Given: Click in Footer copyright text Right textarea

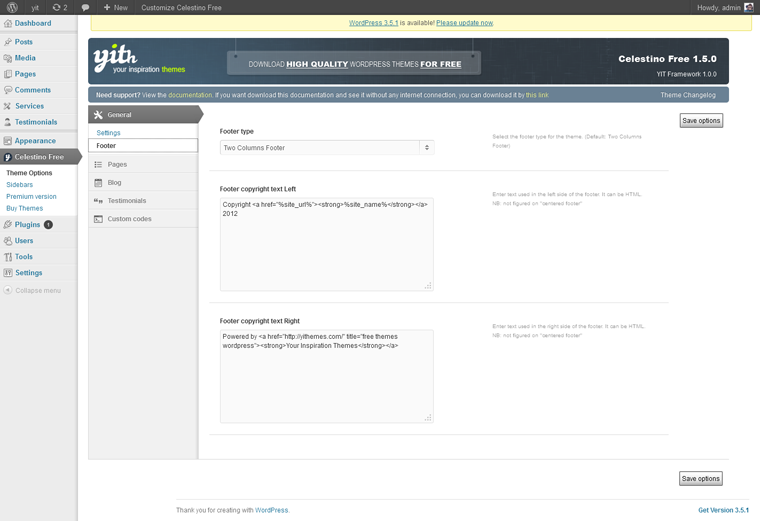Looking at the screenshot, I should pos(327,376).
